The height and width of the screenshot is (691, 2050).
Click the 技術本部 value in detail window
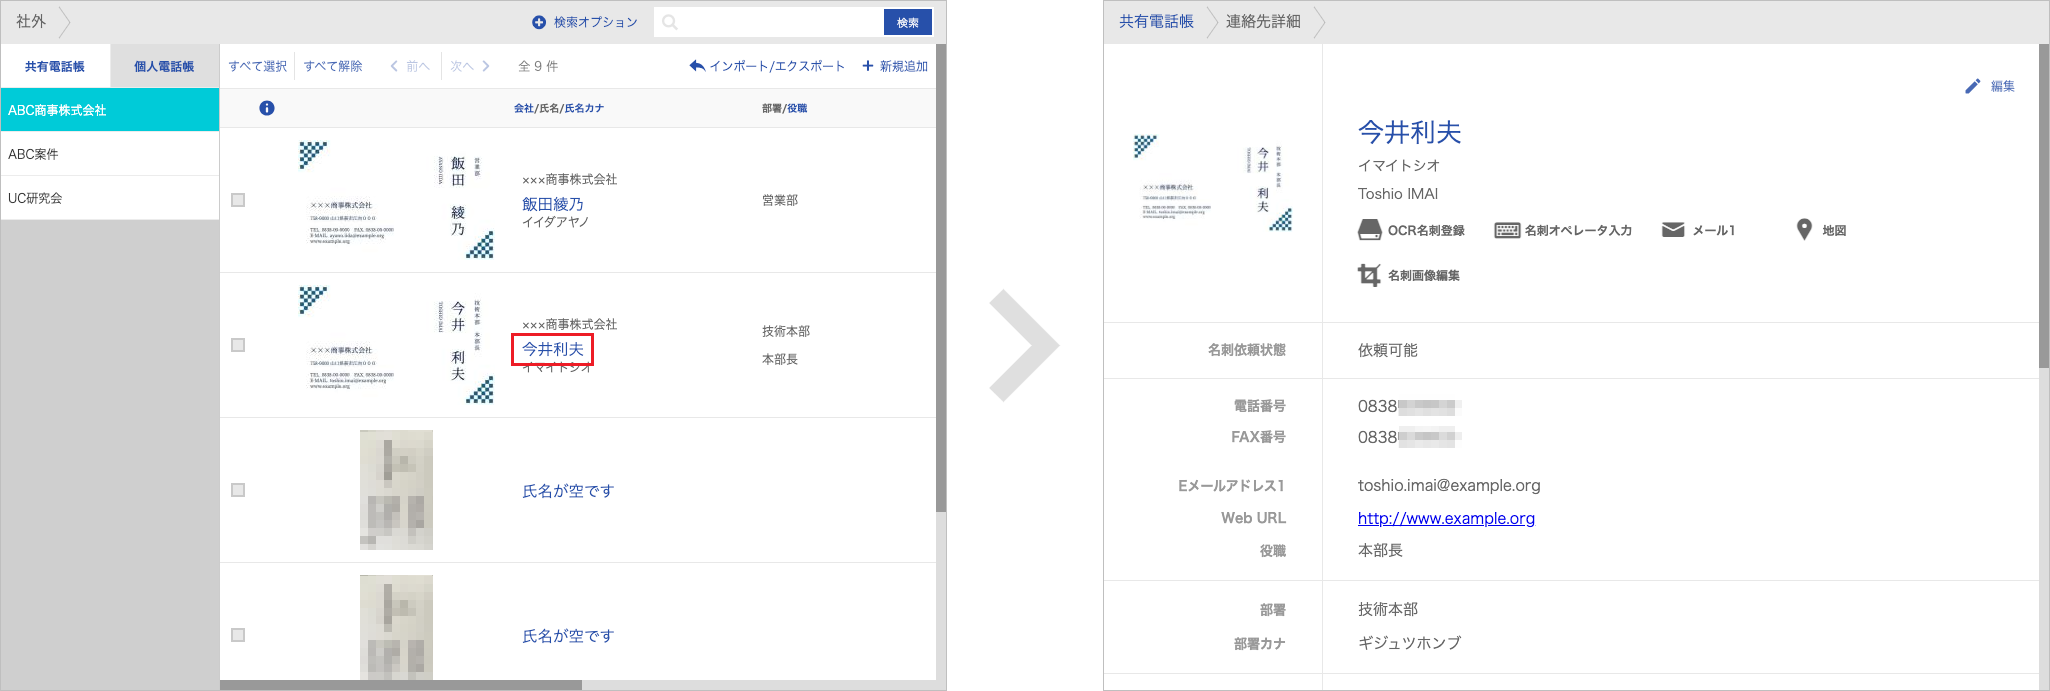pyautogui.click(x=1387, y=609)
